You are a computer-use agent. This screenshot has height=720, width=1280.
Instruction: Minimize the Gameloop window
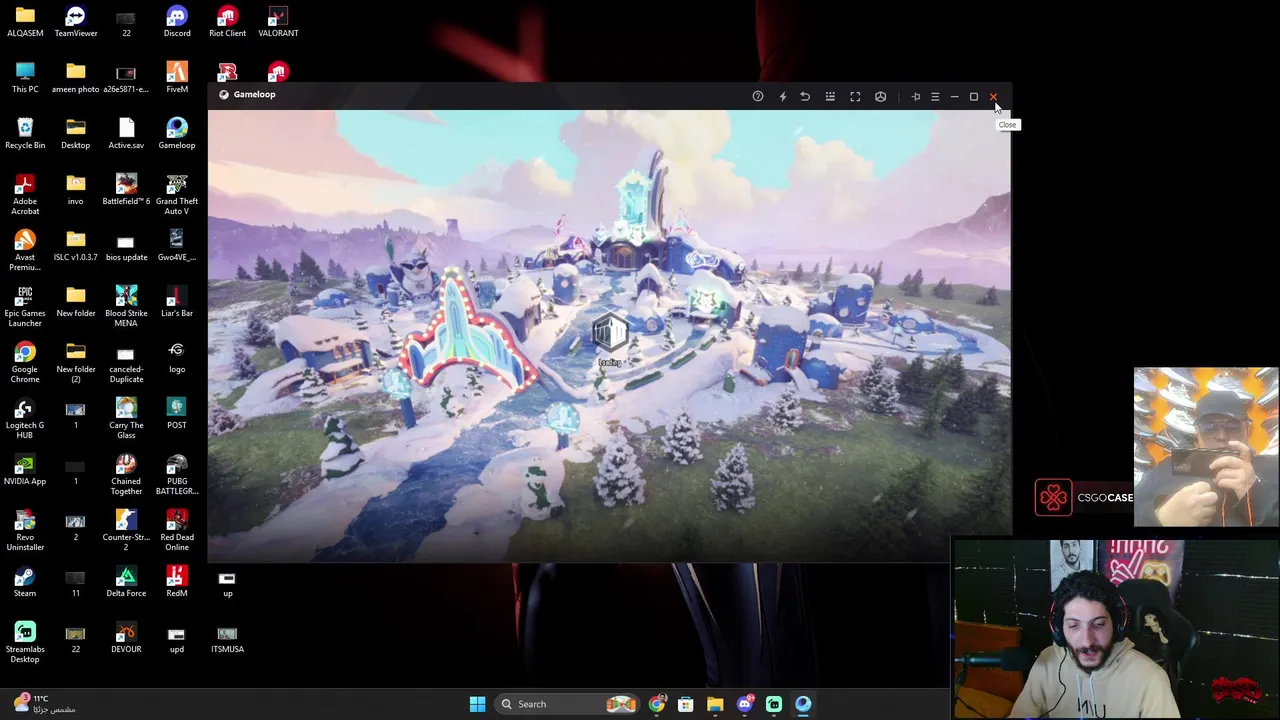954,96
